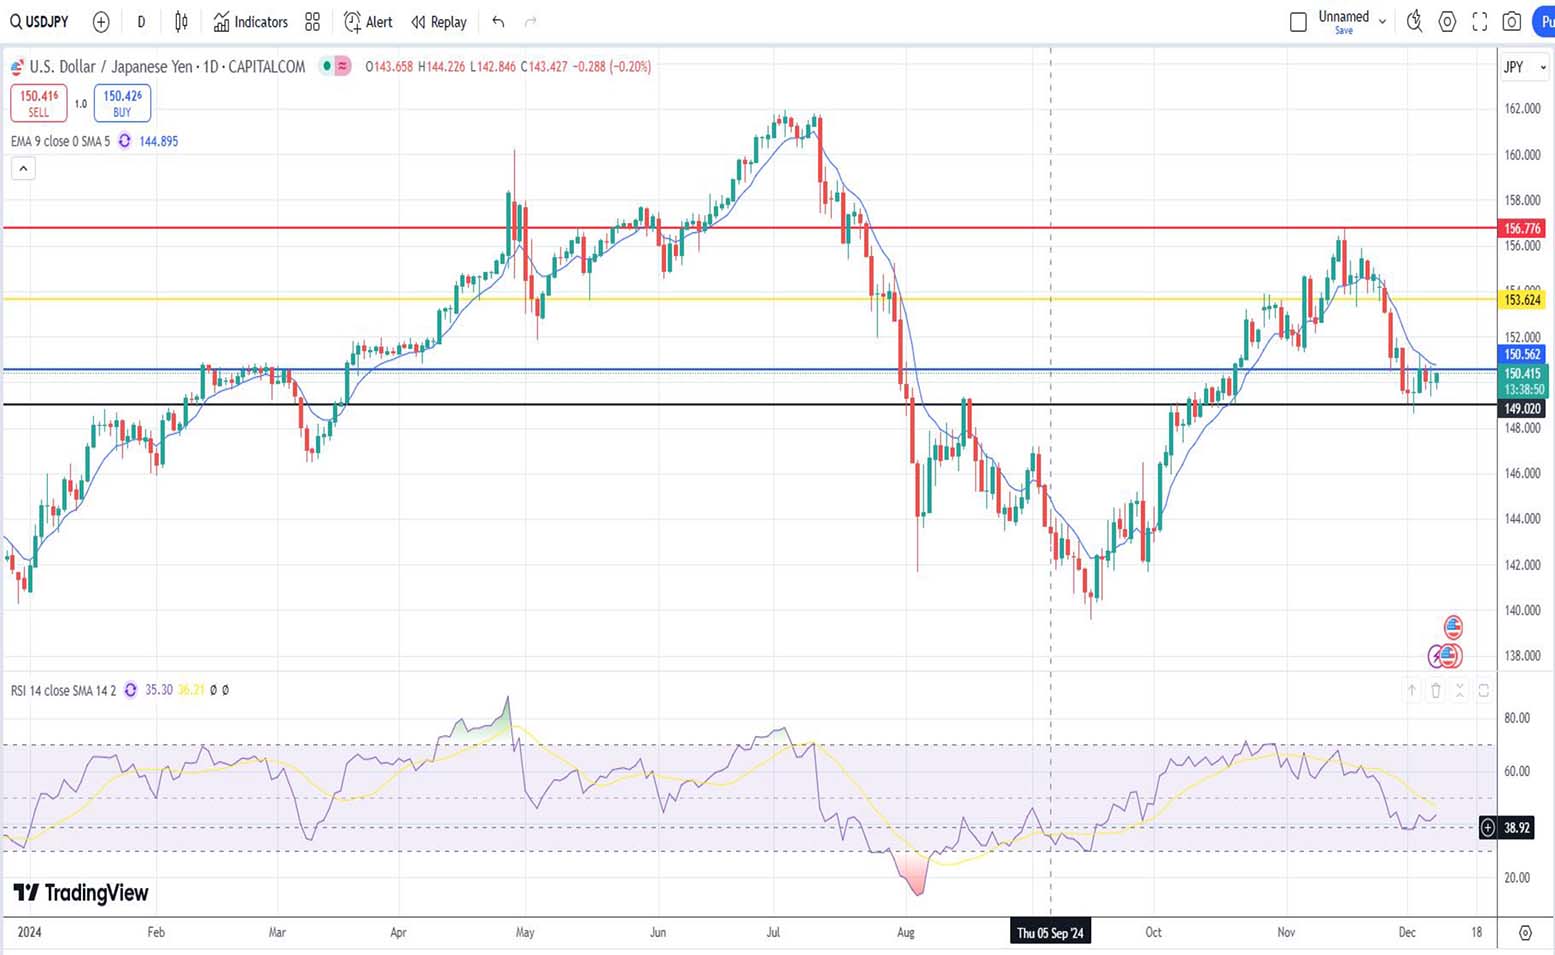Viewport: 1555px width, 955px height.
Task: Delete the RSI pane with trash icon
Action: tap(1435, 690)
